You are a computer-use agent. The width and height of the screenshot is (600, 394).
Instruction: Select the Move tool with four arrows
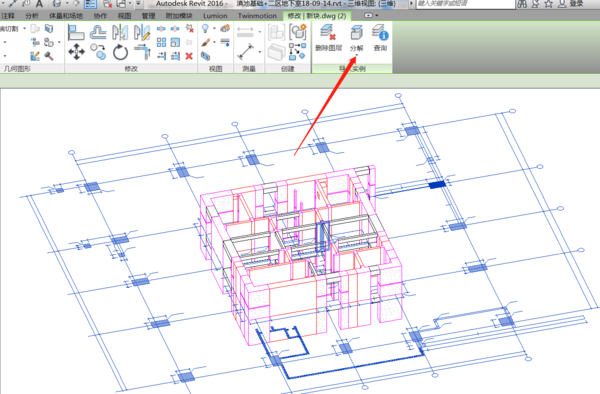point(77,52)
